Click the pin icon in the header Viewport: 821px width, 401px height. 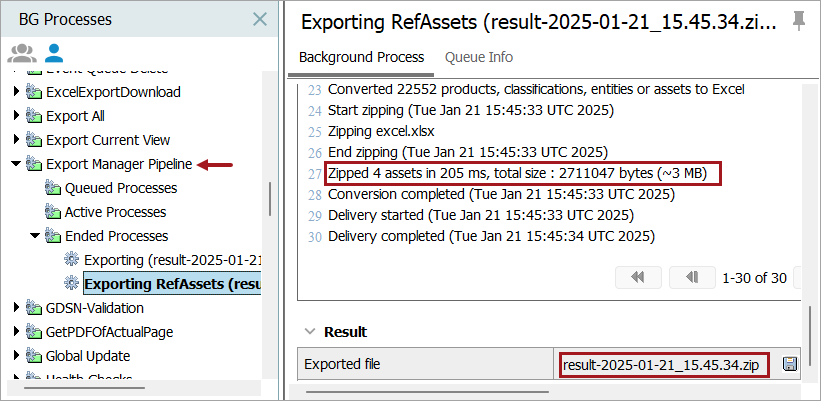point(798,22)
